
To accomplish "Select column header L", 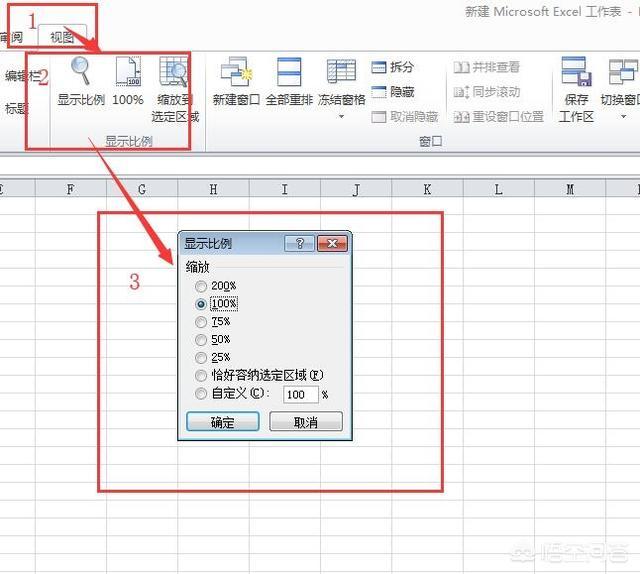I will click(497, 189).
